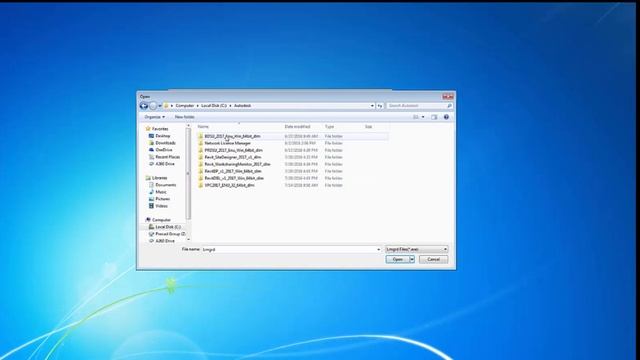This screenshot has height=360, width=640.
Task: Open OneDrive in the navigation pane
Action: click(x=164, y=150)
